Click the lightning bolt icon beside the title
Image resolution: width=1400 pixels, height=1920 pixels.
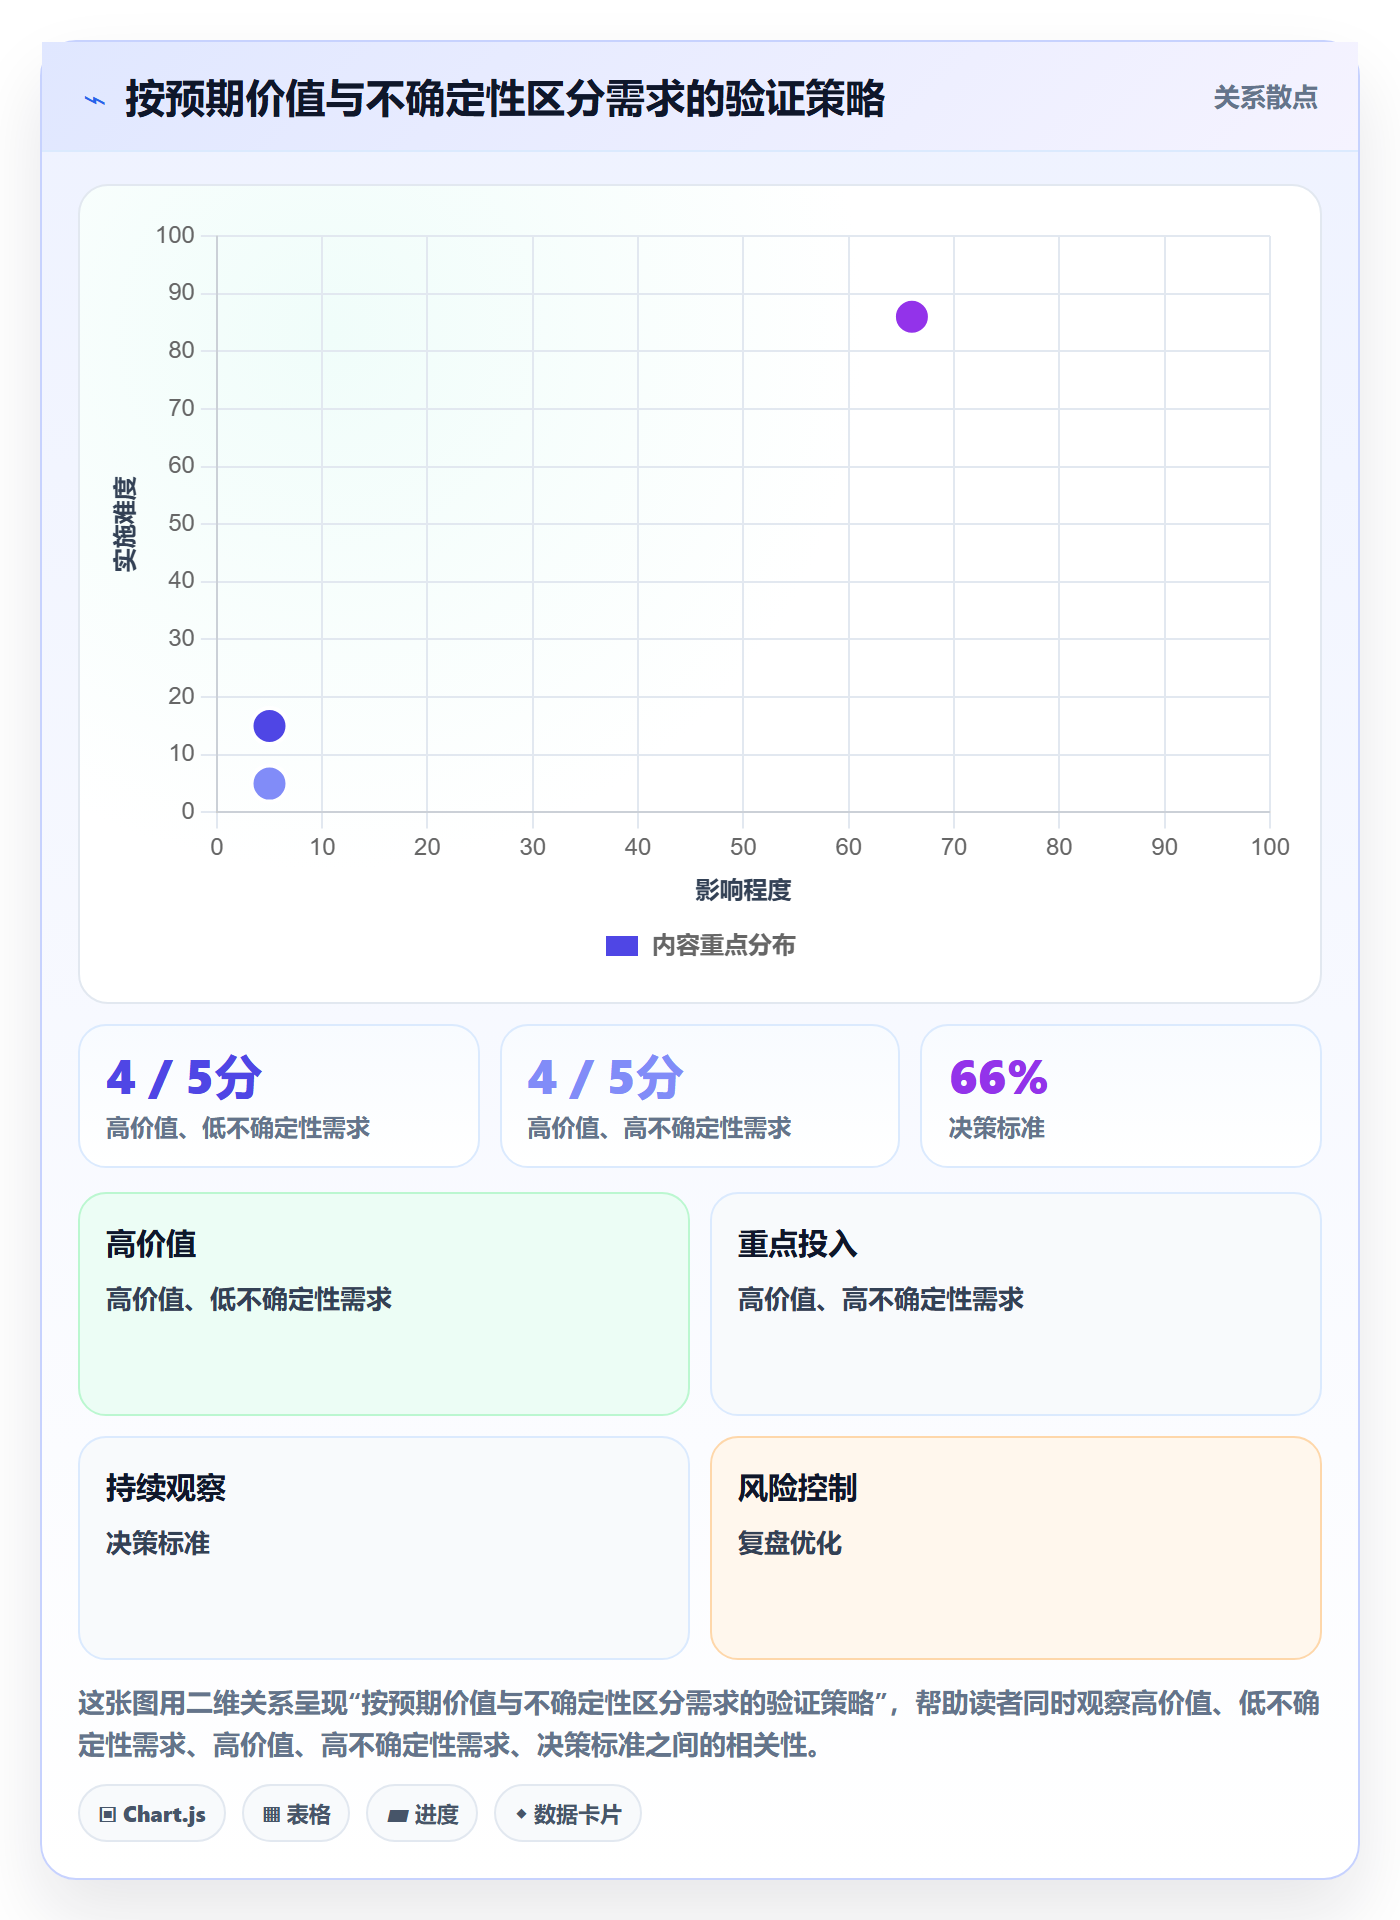coord(95,100)
